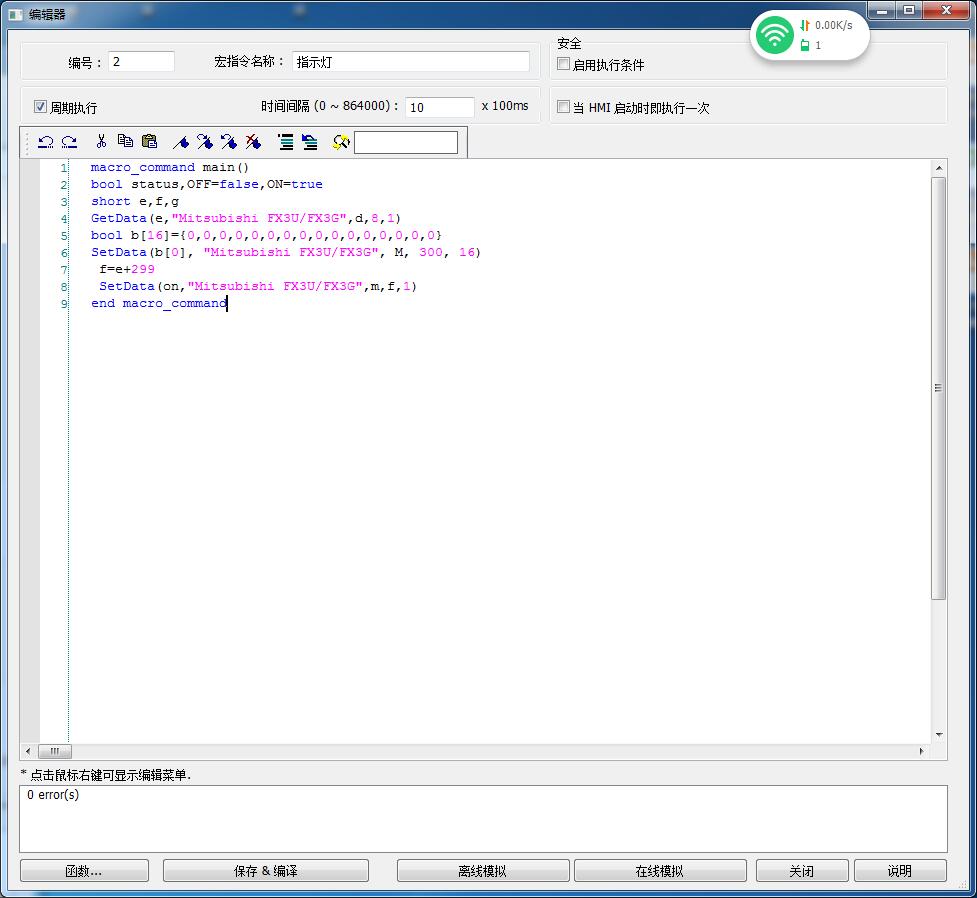Check 当 HMI 启动时即执行一次 option
Screen dimensions: 977x898
pos(564,107)
